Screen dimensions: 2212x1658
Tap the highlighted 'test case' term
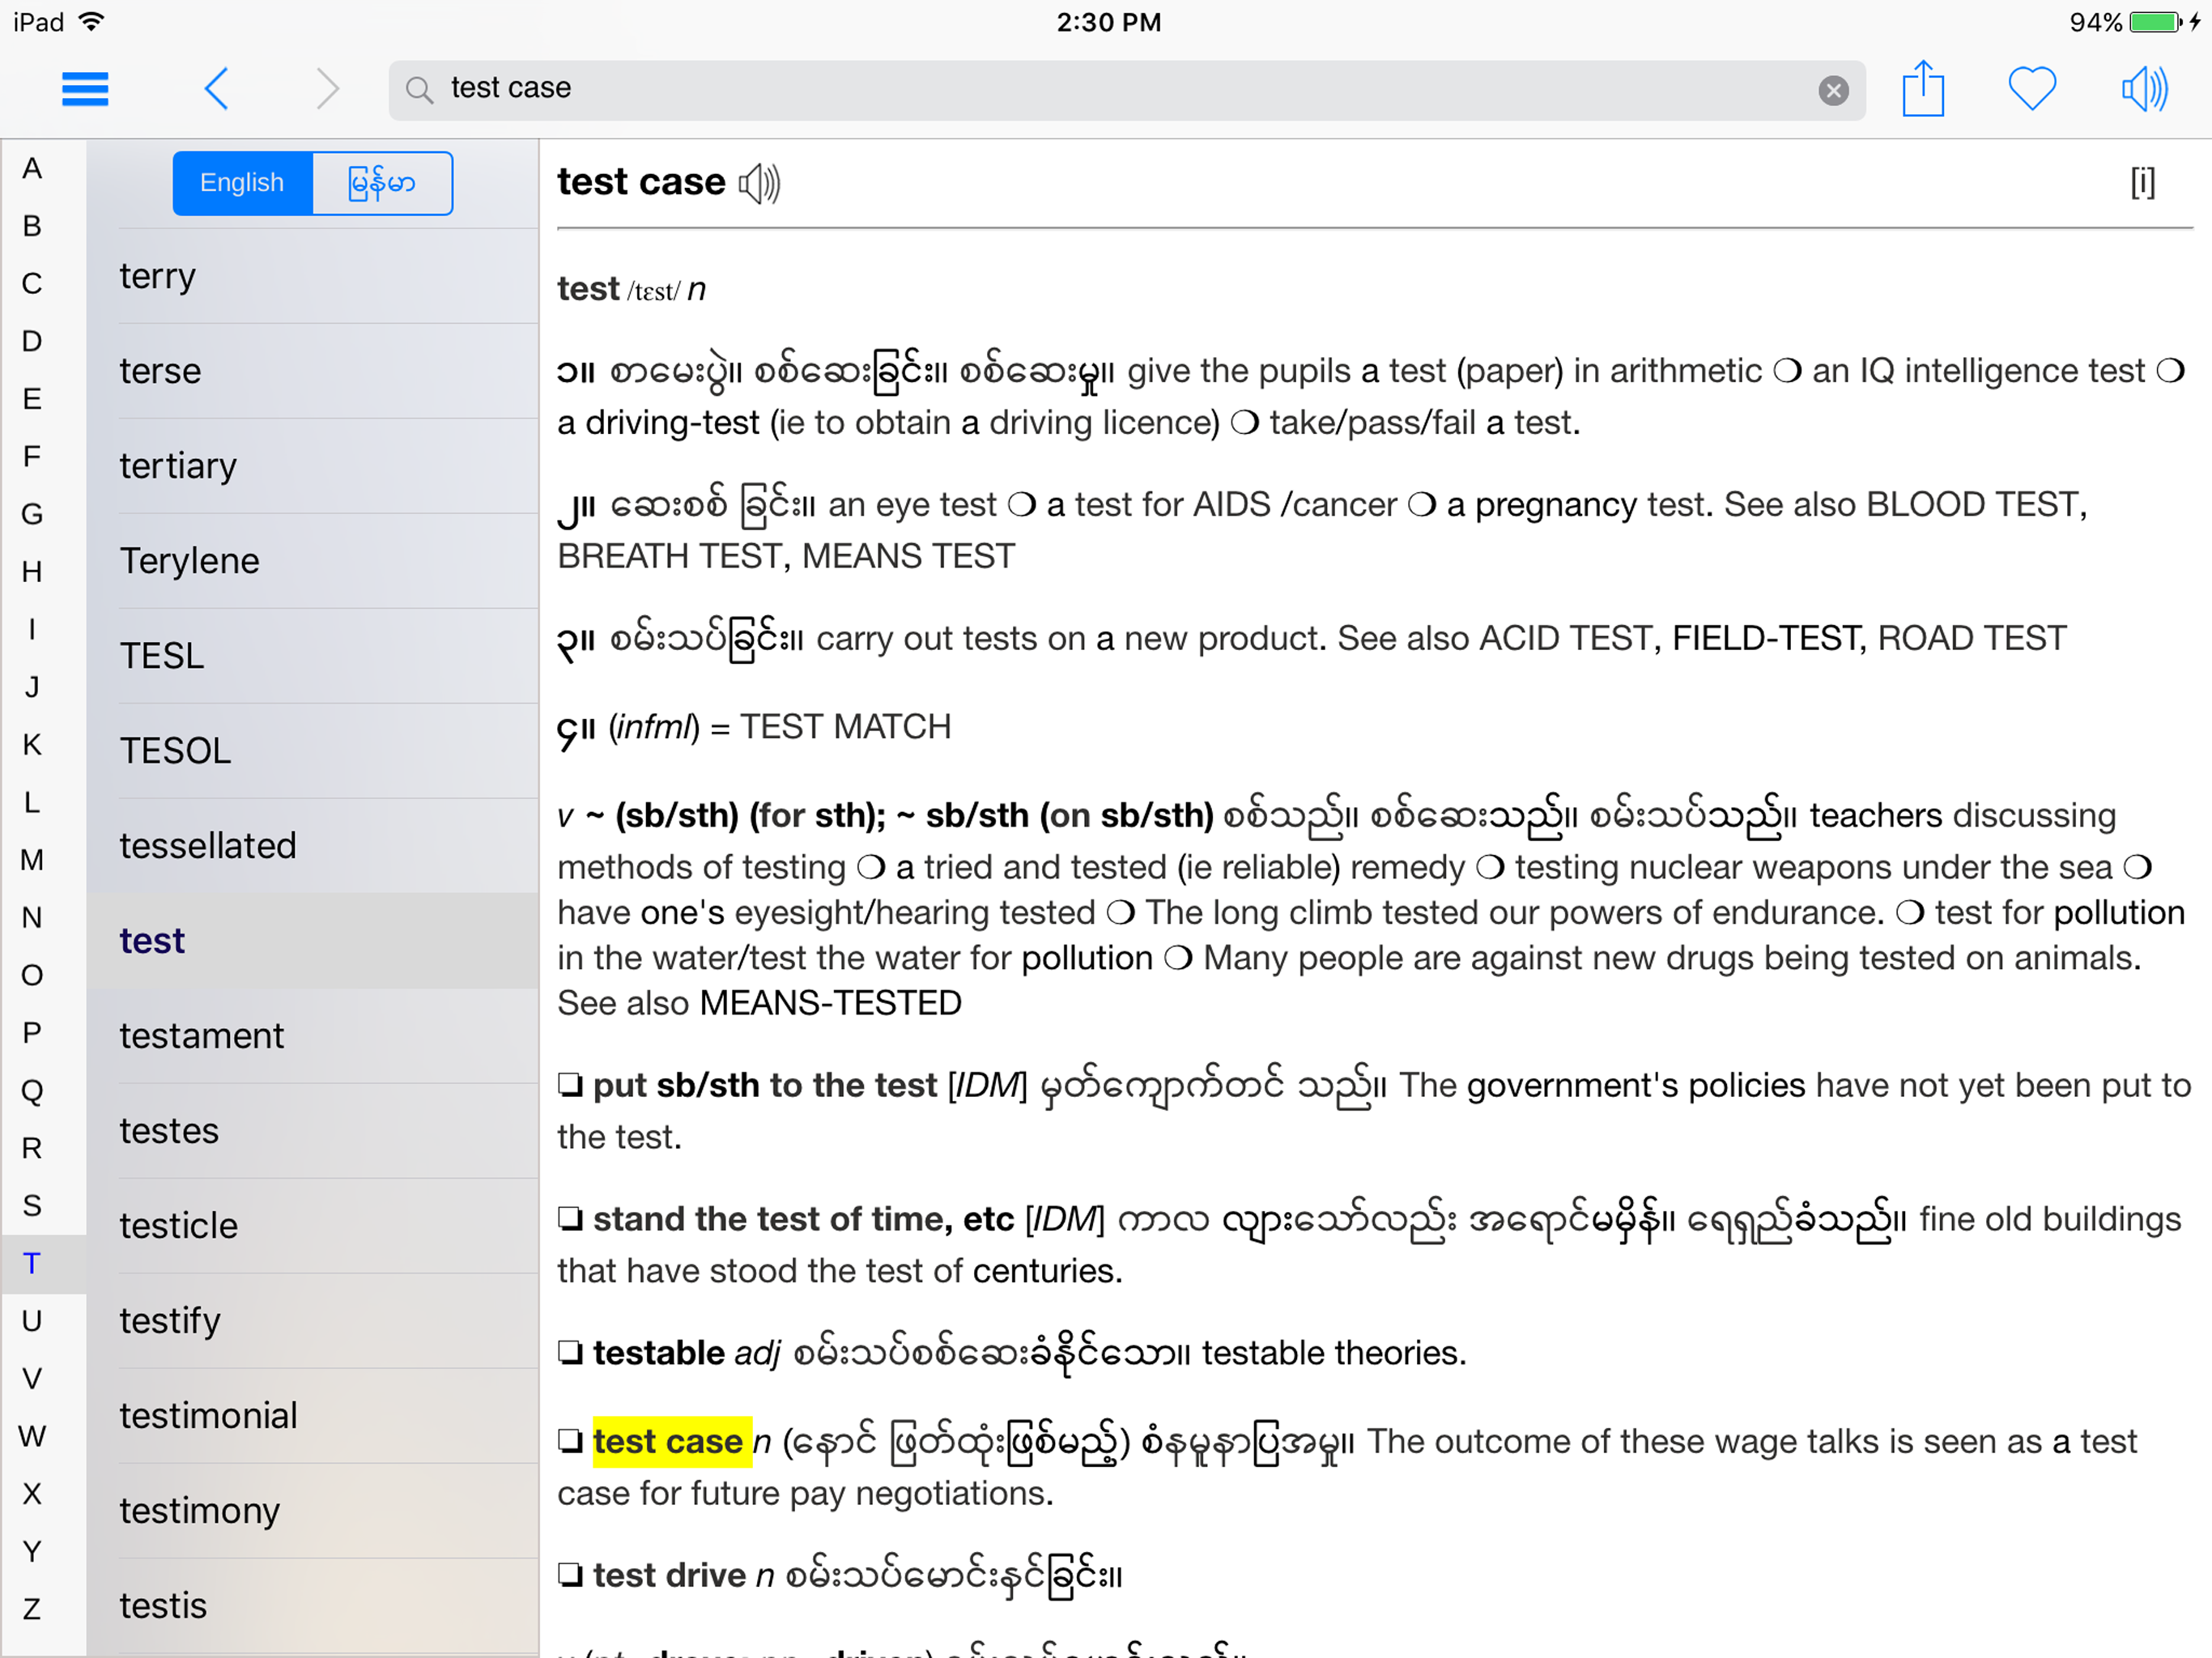(x=670, y=1442)
